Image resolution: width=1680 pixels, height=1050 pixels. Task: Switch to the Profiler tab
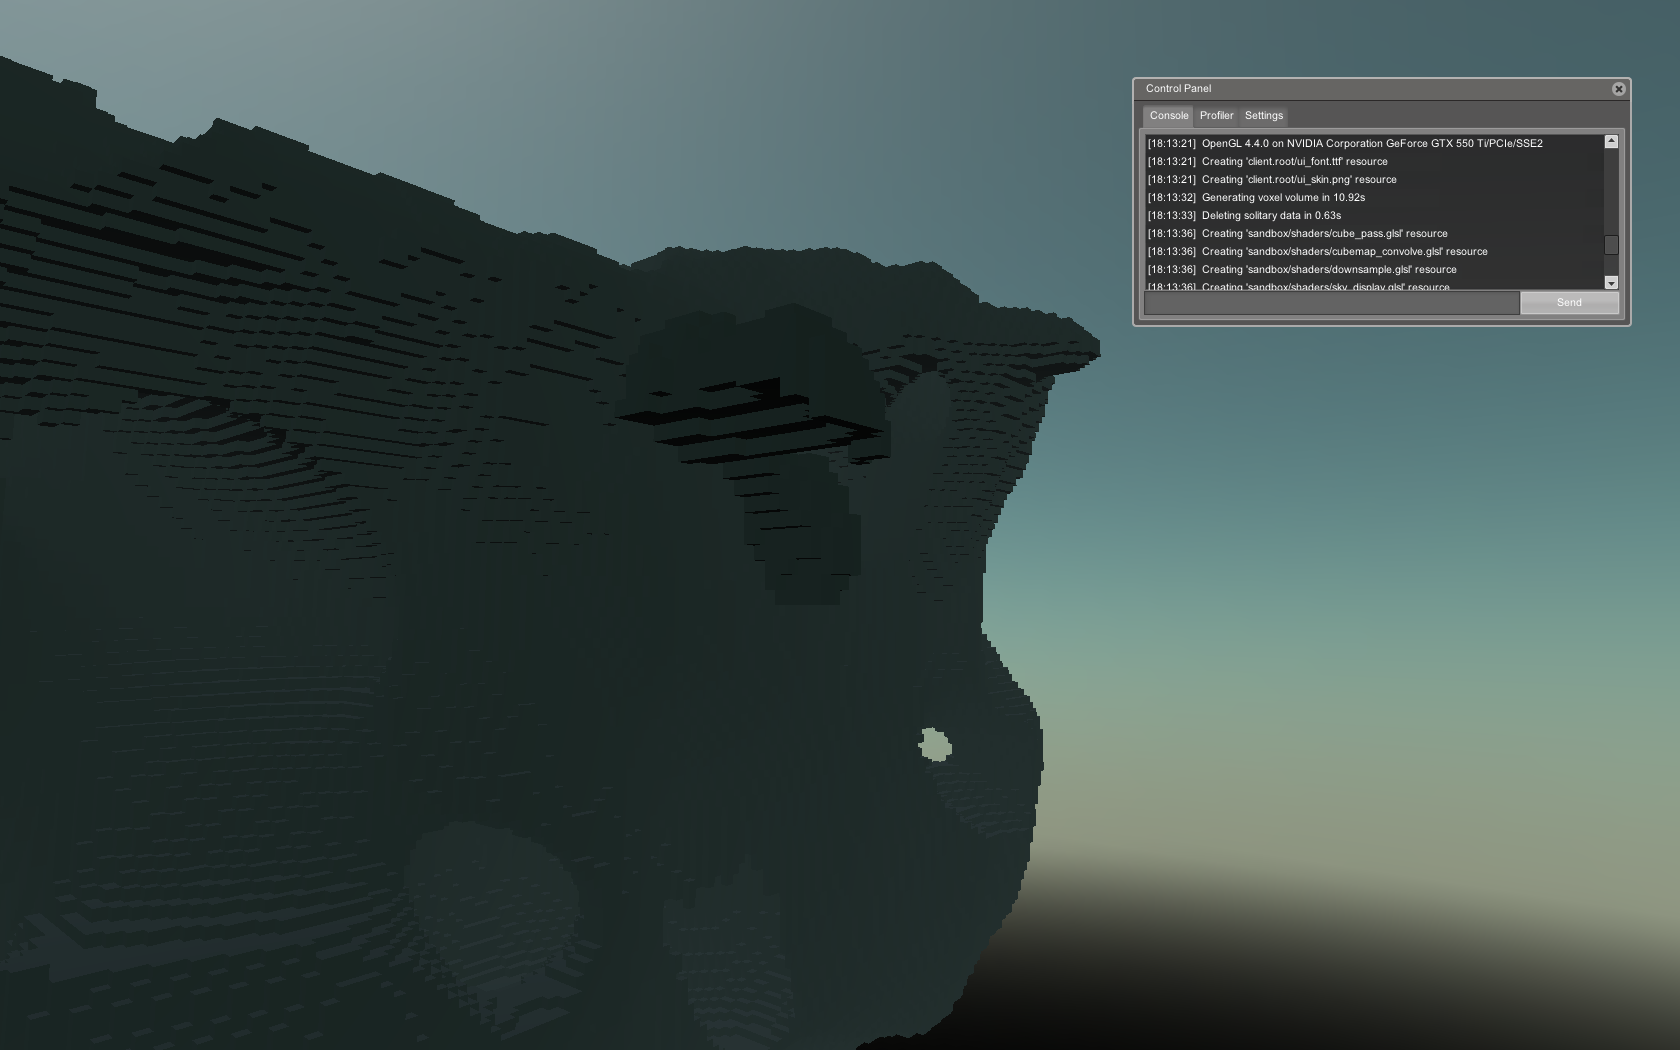1216,116
